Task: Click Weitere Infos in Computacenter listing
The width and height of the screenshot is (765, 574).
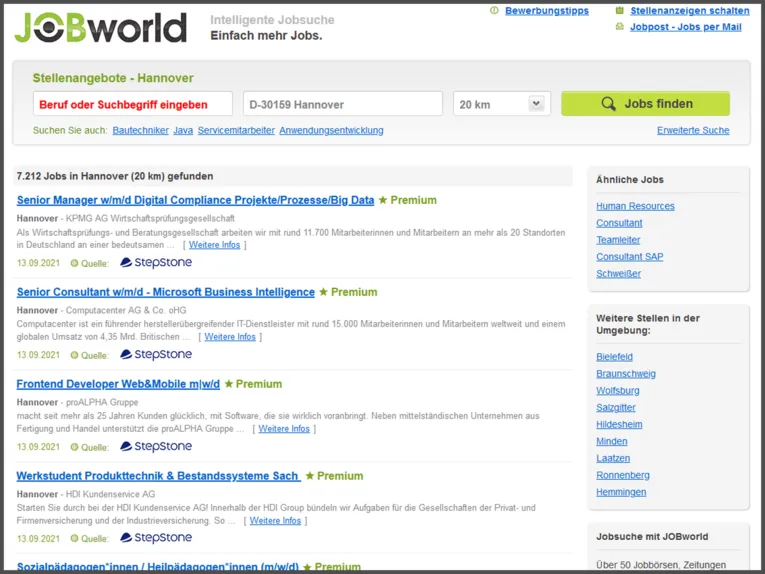Action: (230, 336)
